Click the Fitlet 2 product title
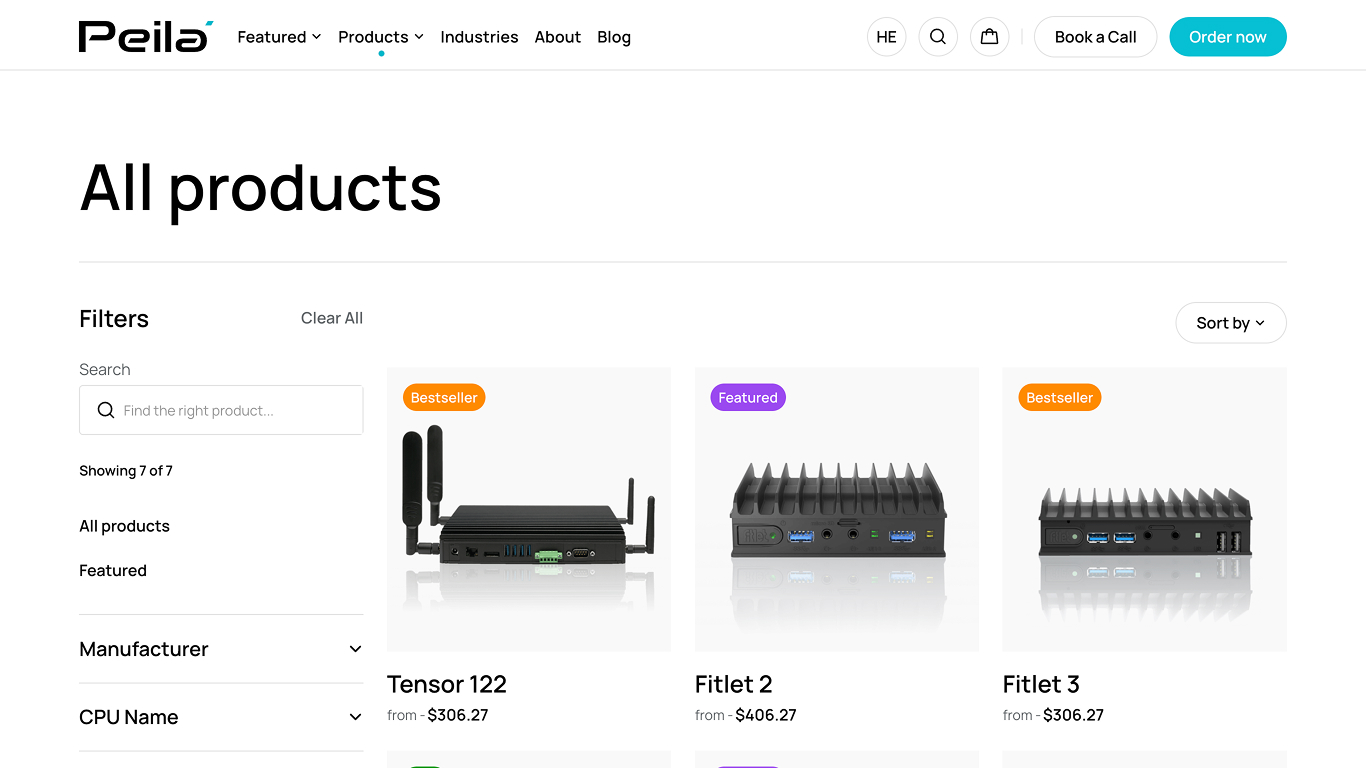This screenshot has height=769, width=1366. coord(734,684)
